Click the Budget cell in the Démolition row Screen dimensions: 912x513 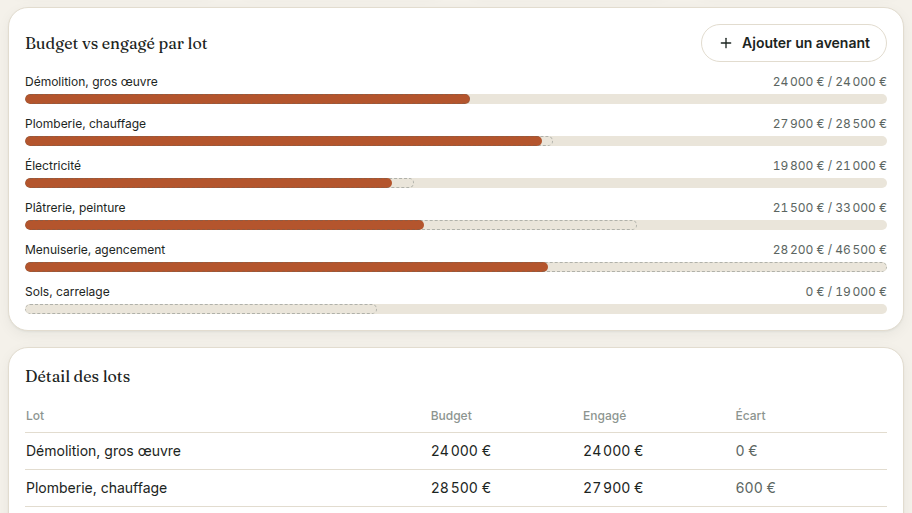coord(461,451)
